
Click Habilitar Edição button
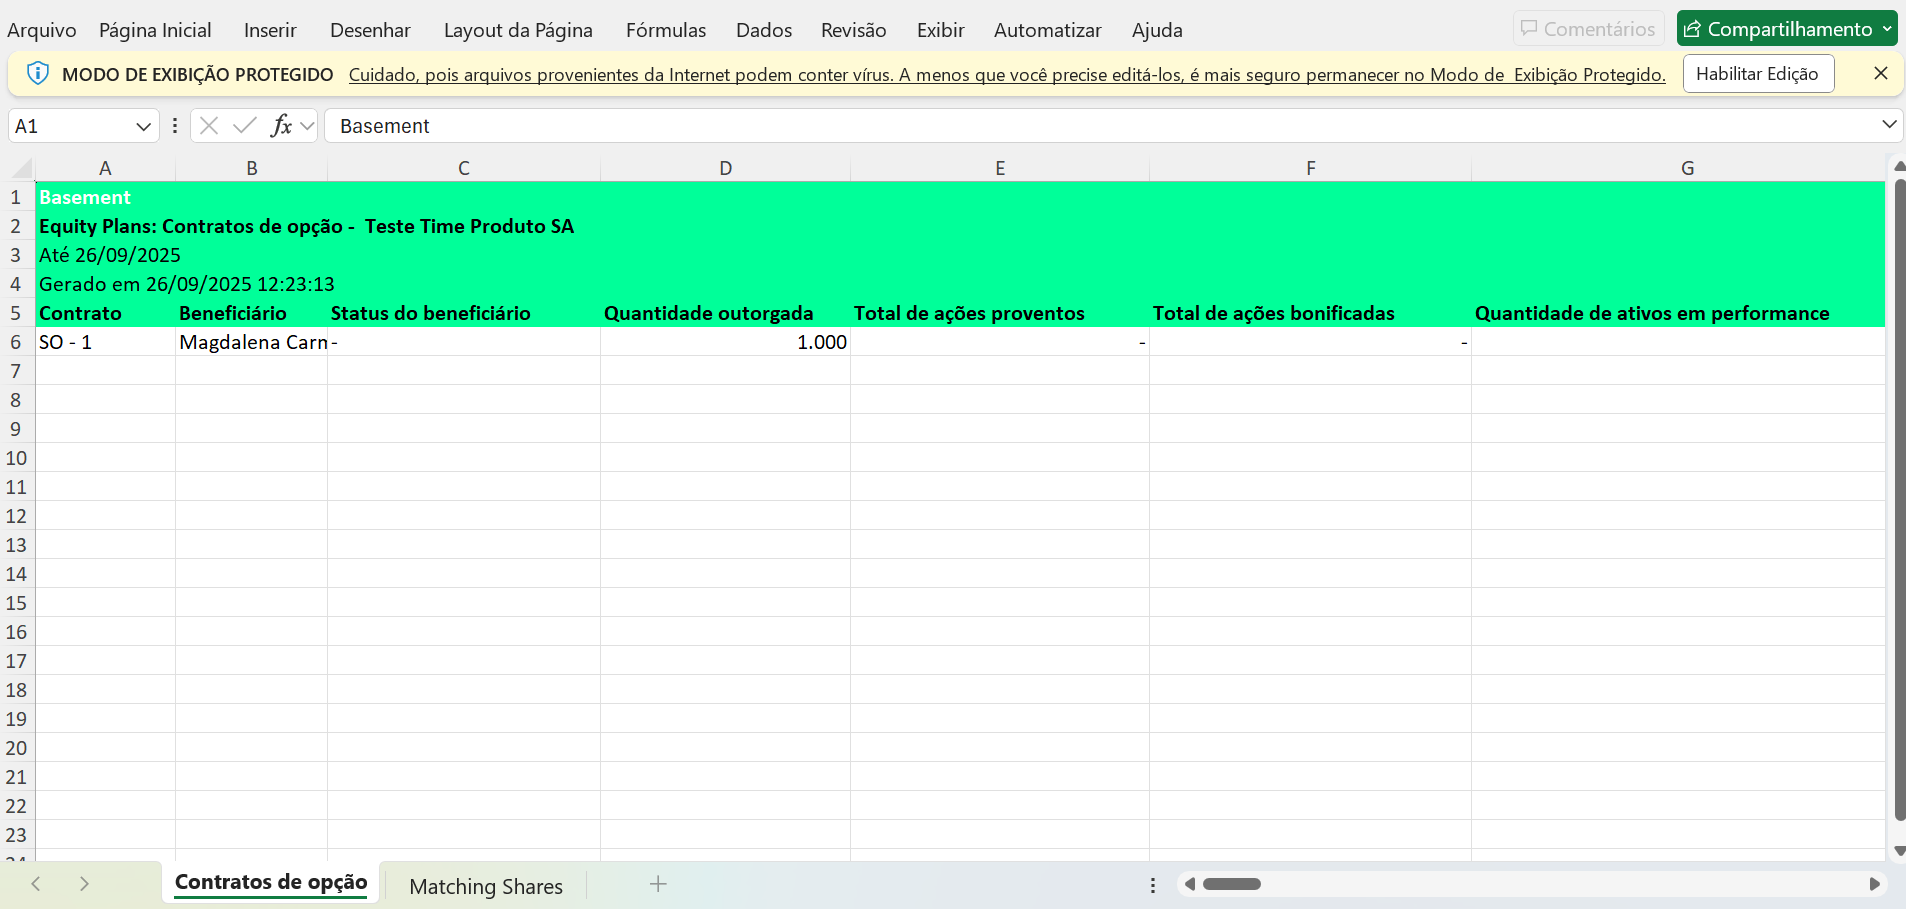point(1757,74)
